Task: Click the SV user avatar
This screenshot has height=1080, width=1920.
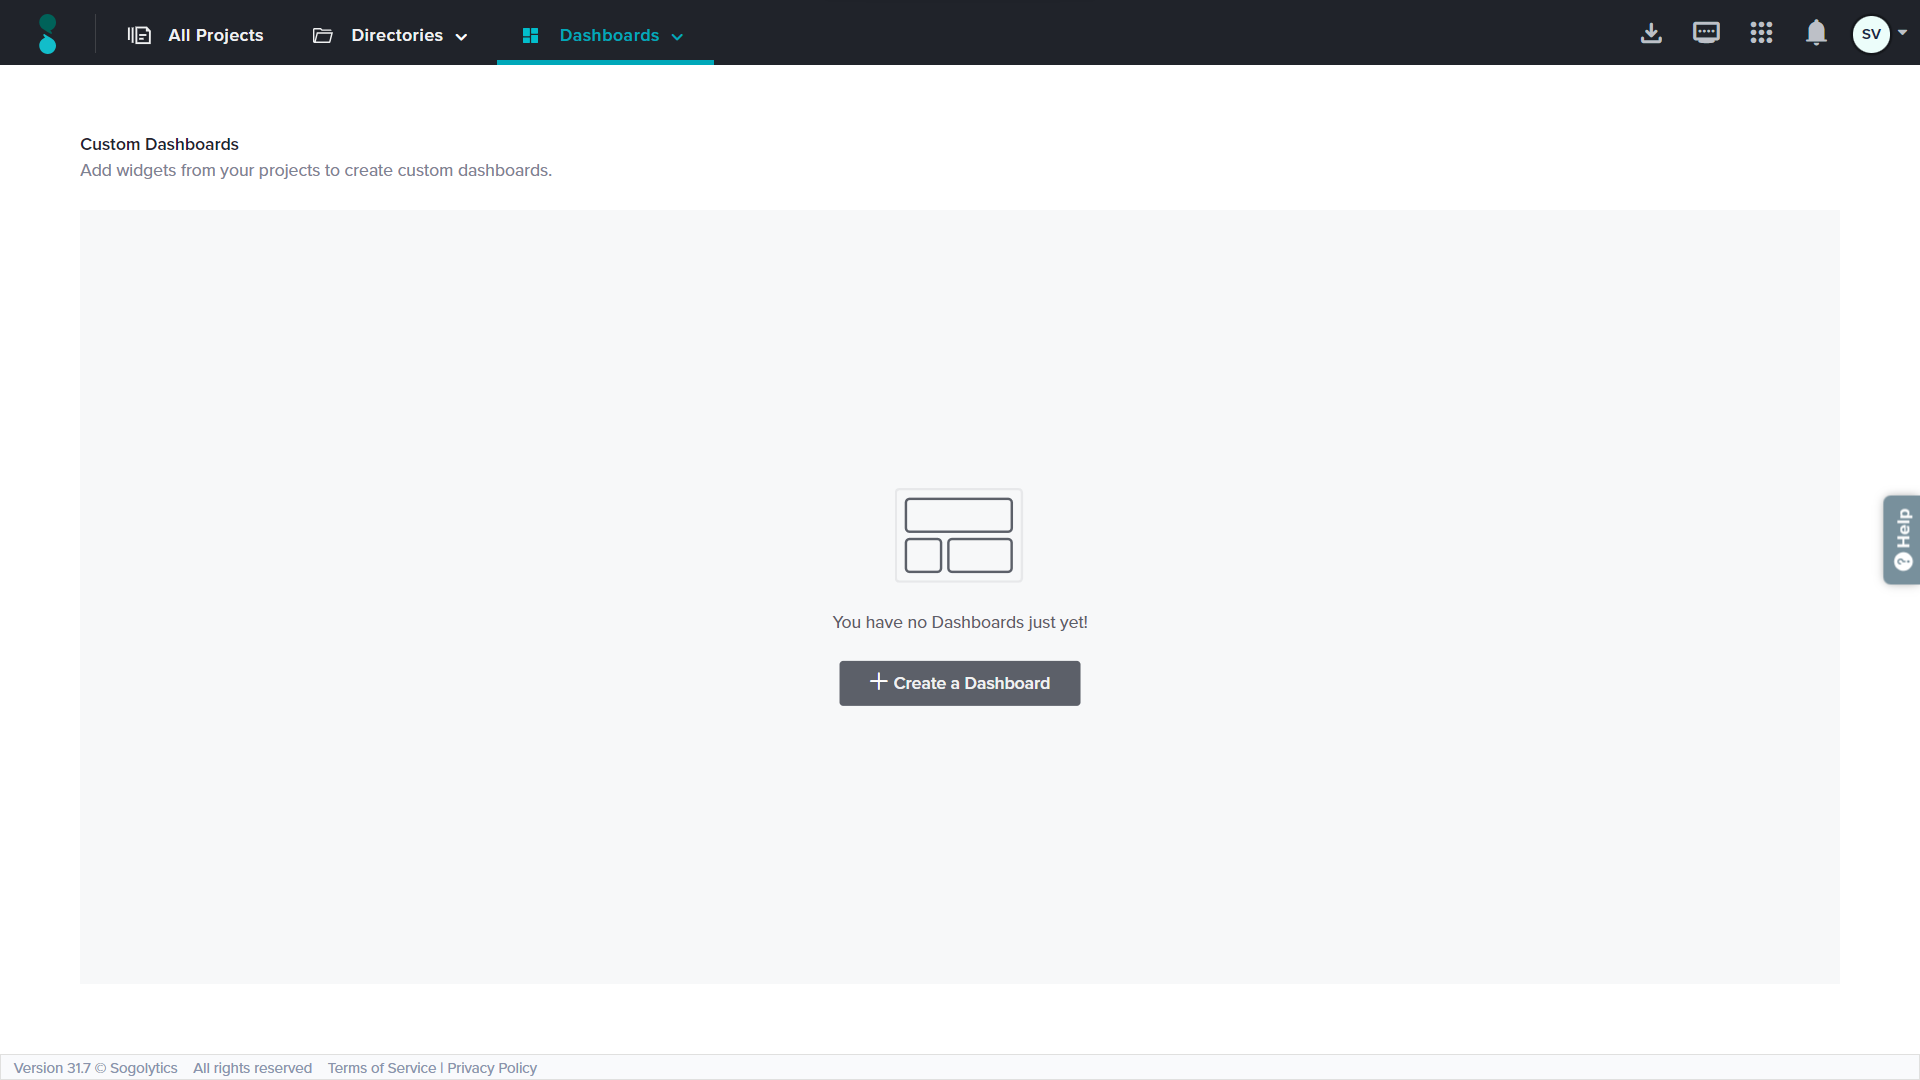Action: [x=1870, y=34]
